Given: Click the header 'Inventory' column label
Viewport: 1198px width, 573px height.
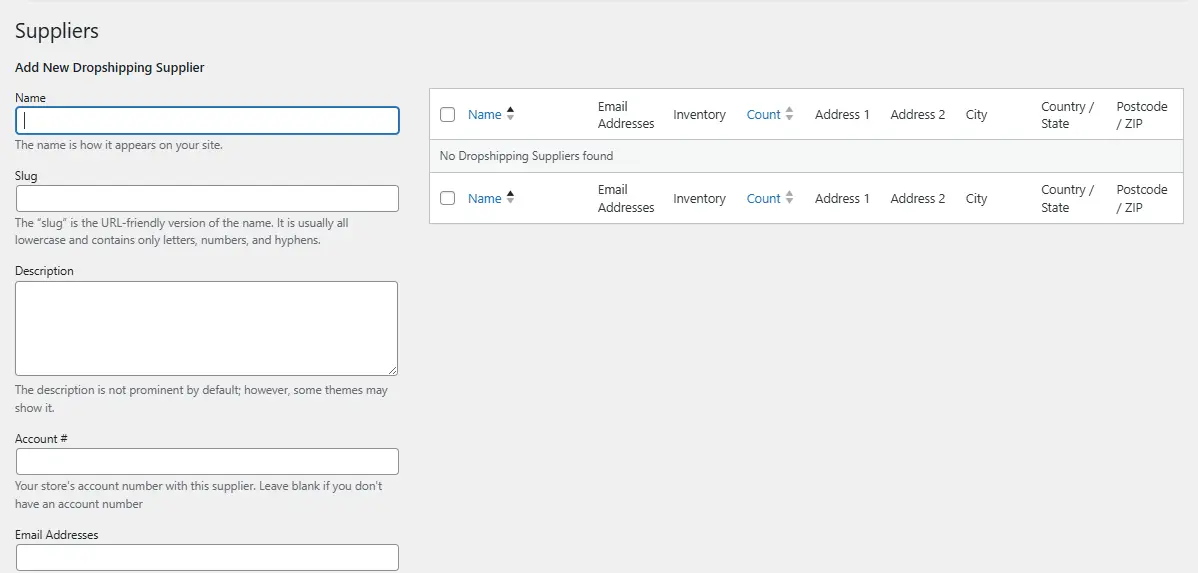Looking at the screenshot, I should pyautogui.click(x=699, y=115).
